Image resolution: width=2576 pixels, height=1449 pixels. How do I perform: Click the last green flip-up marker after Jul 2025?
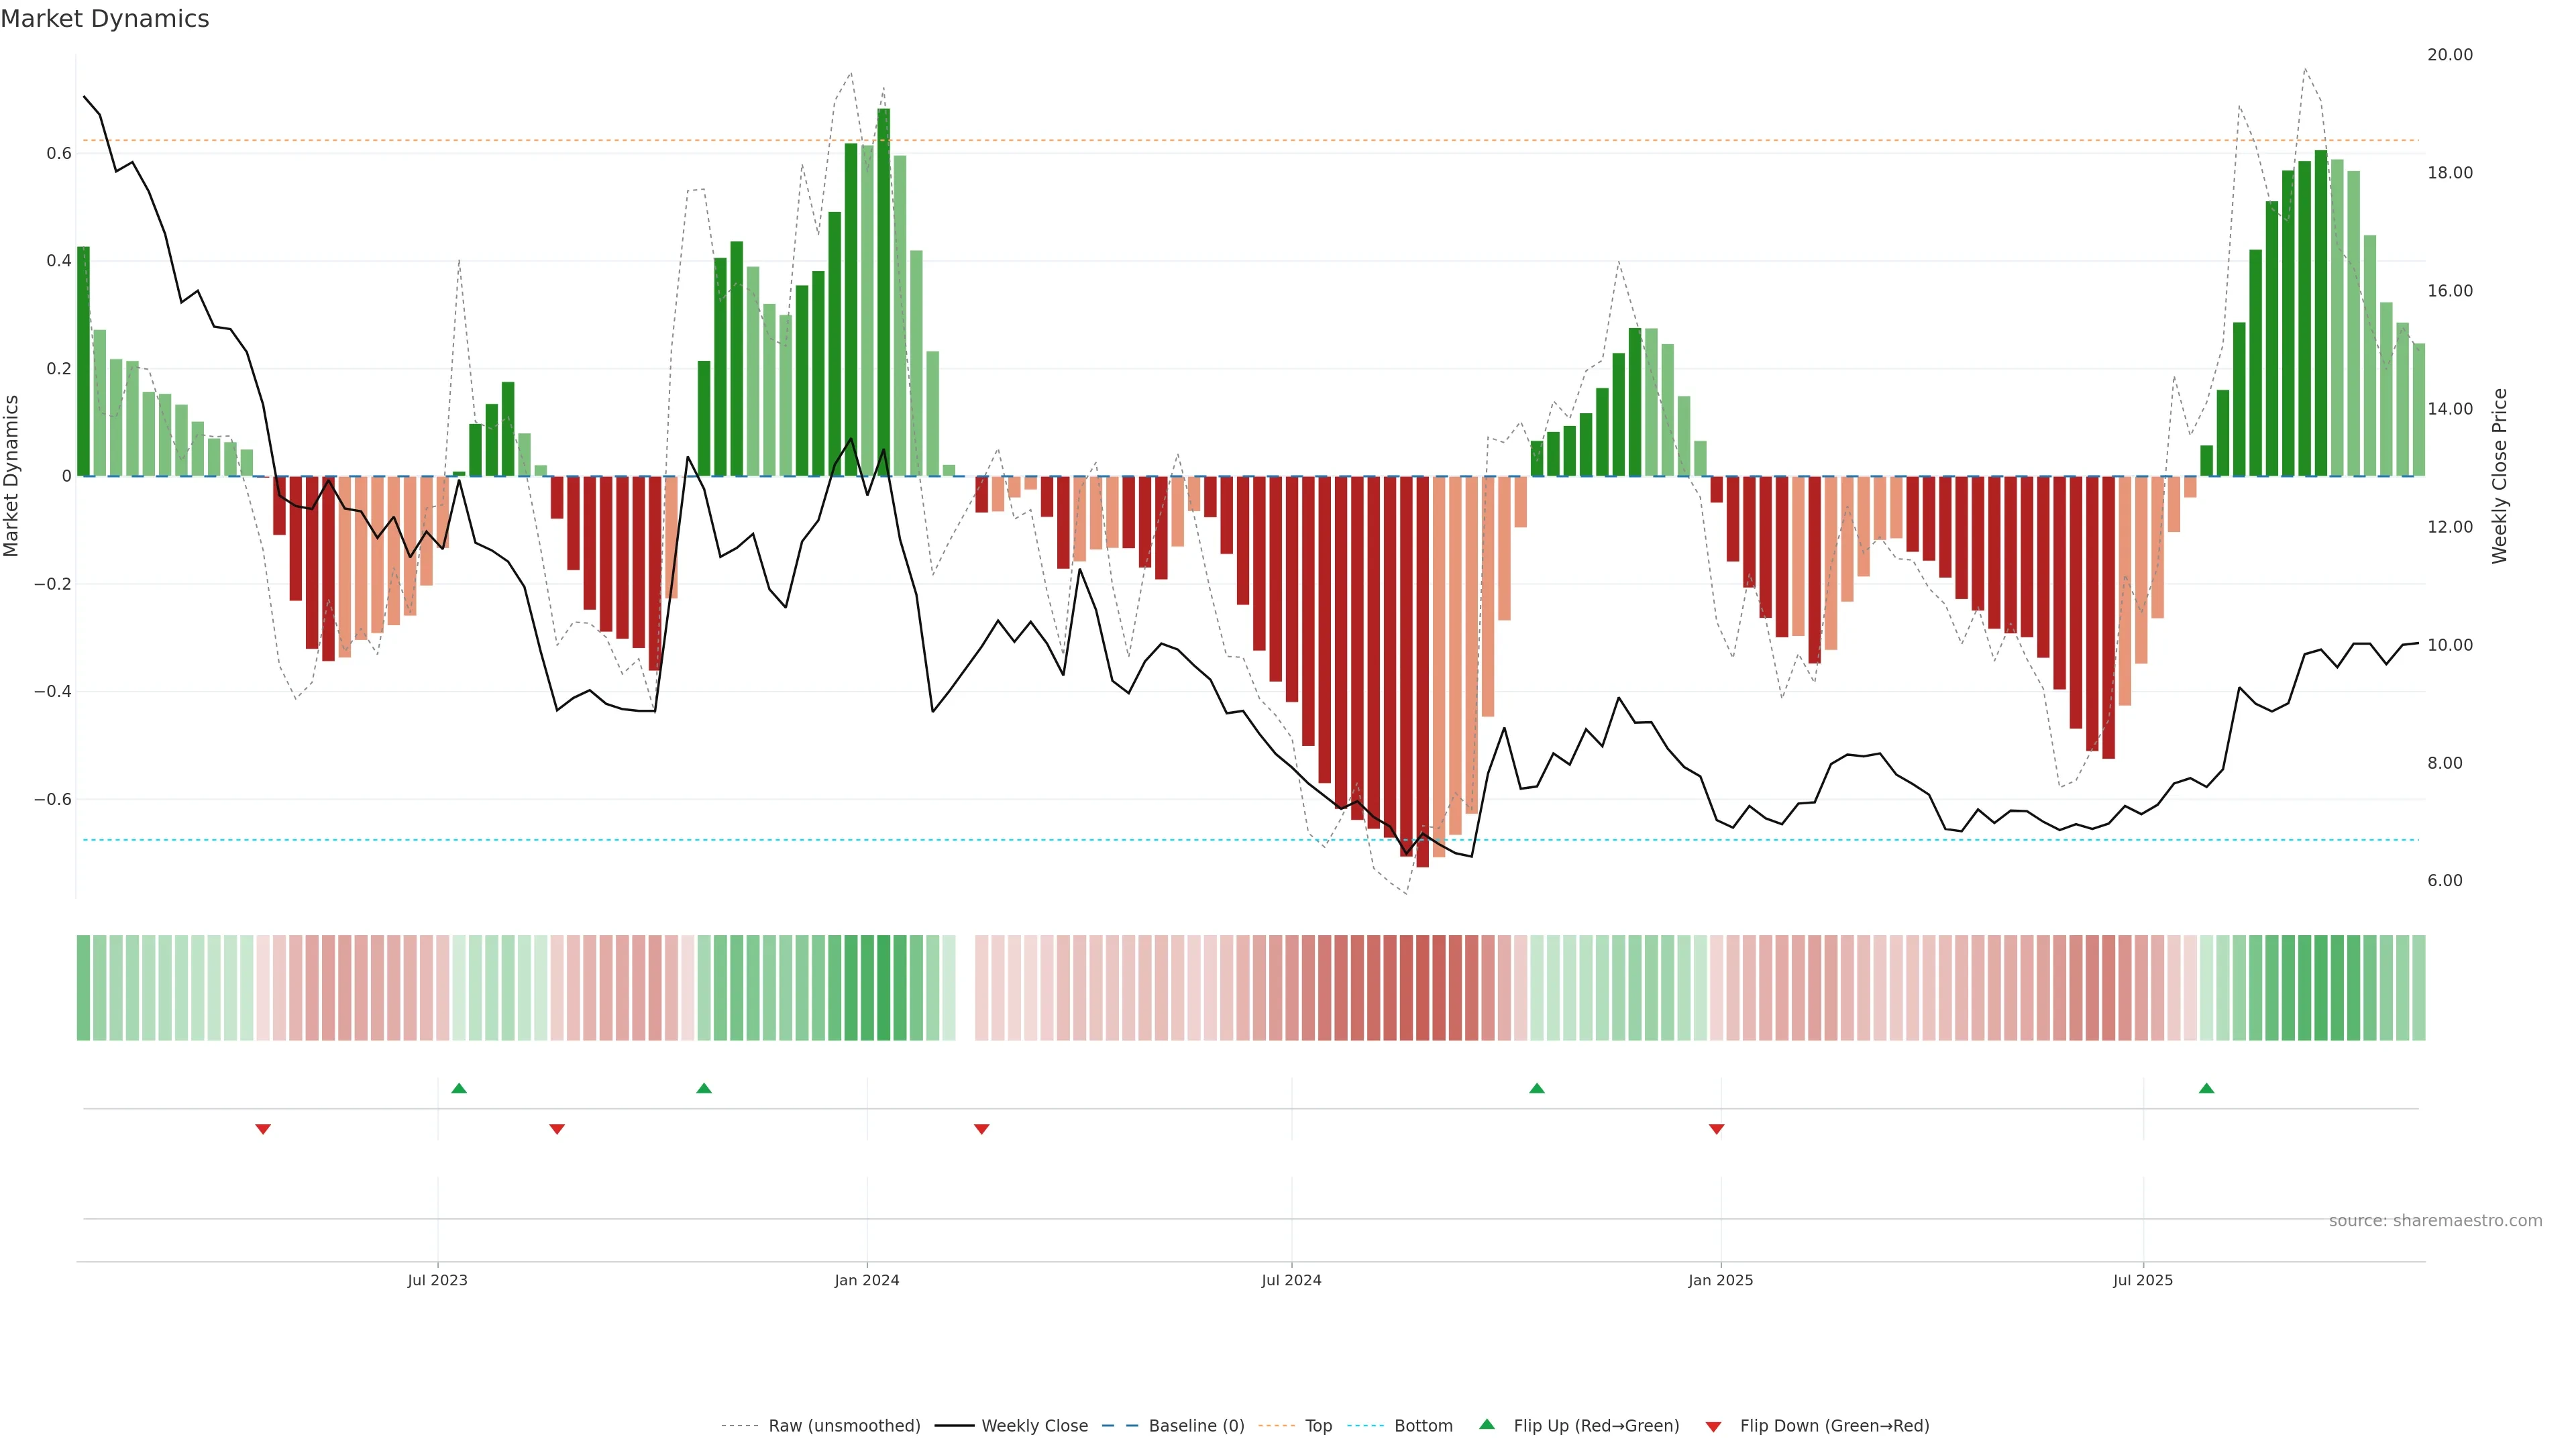2206,1088
